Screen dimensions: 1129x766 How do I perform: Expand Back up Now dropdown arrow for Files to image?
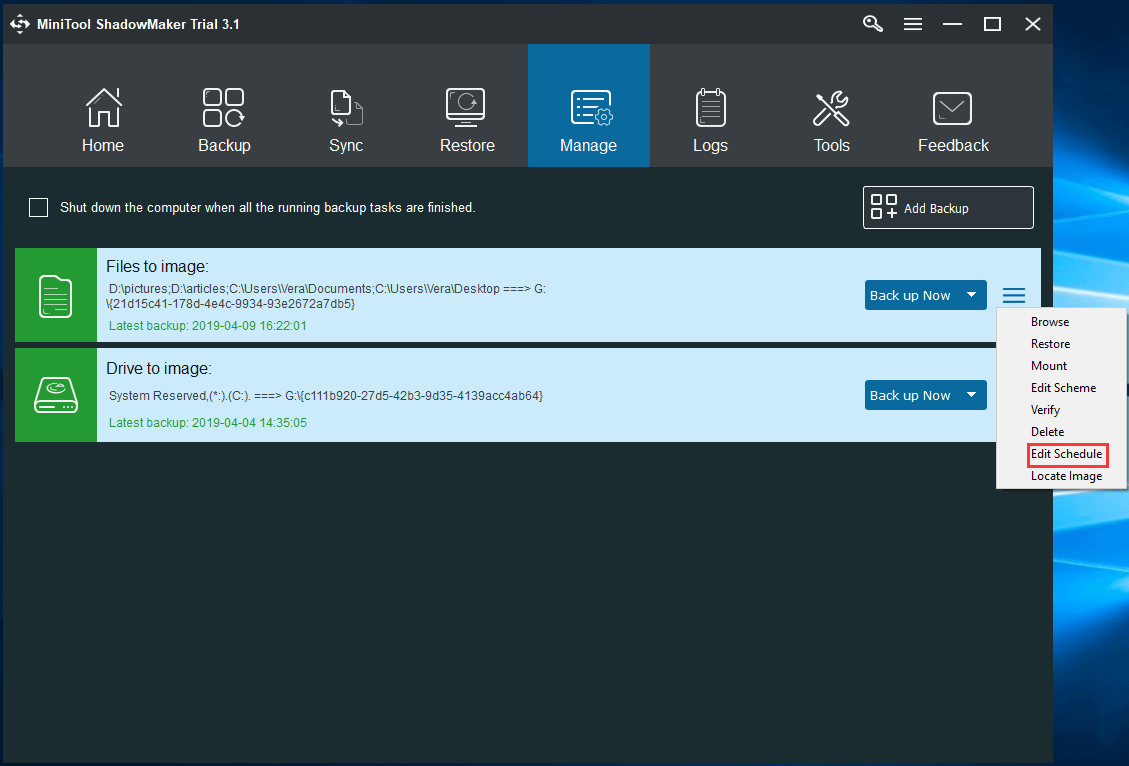pyautogui.click(x=971, y=295)
